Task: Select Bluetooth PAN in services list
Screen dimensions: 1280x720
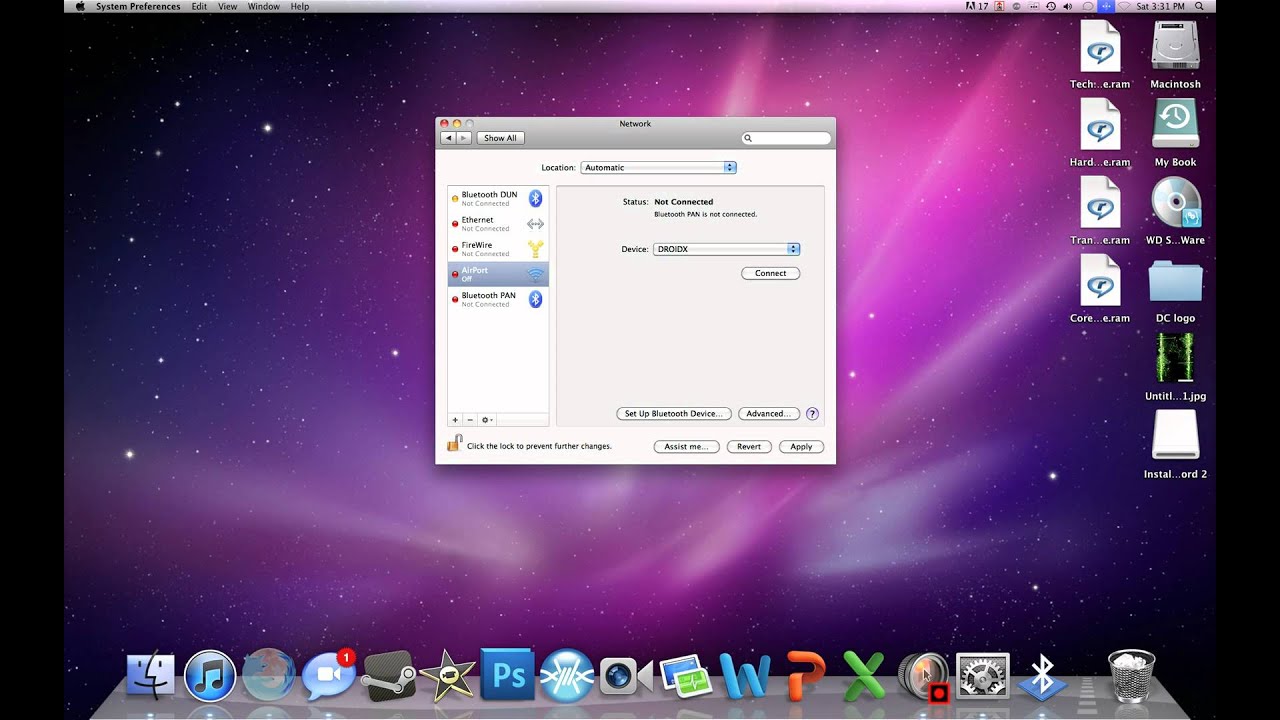Action: coord(498,299)
